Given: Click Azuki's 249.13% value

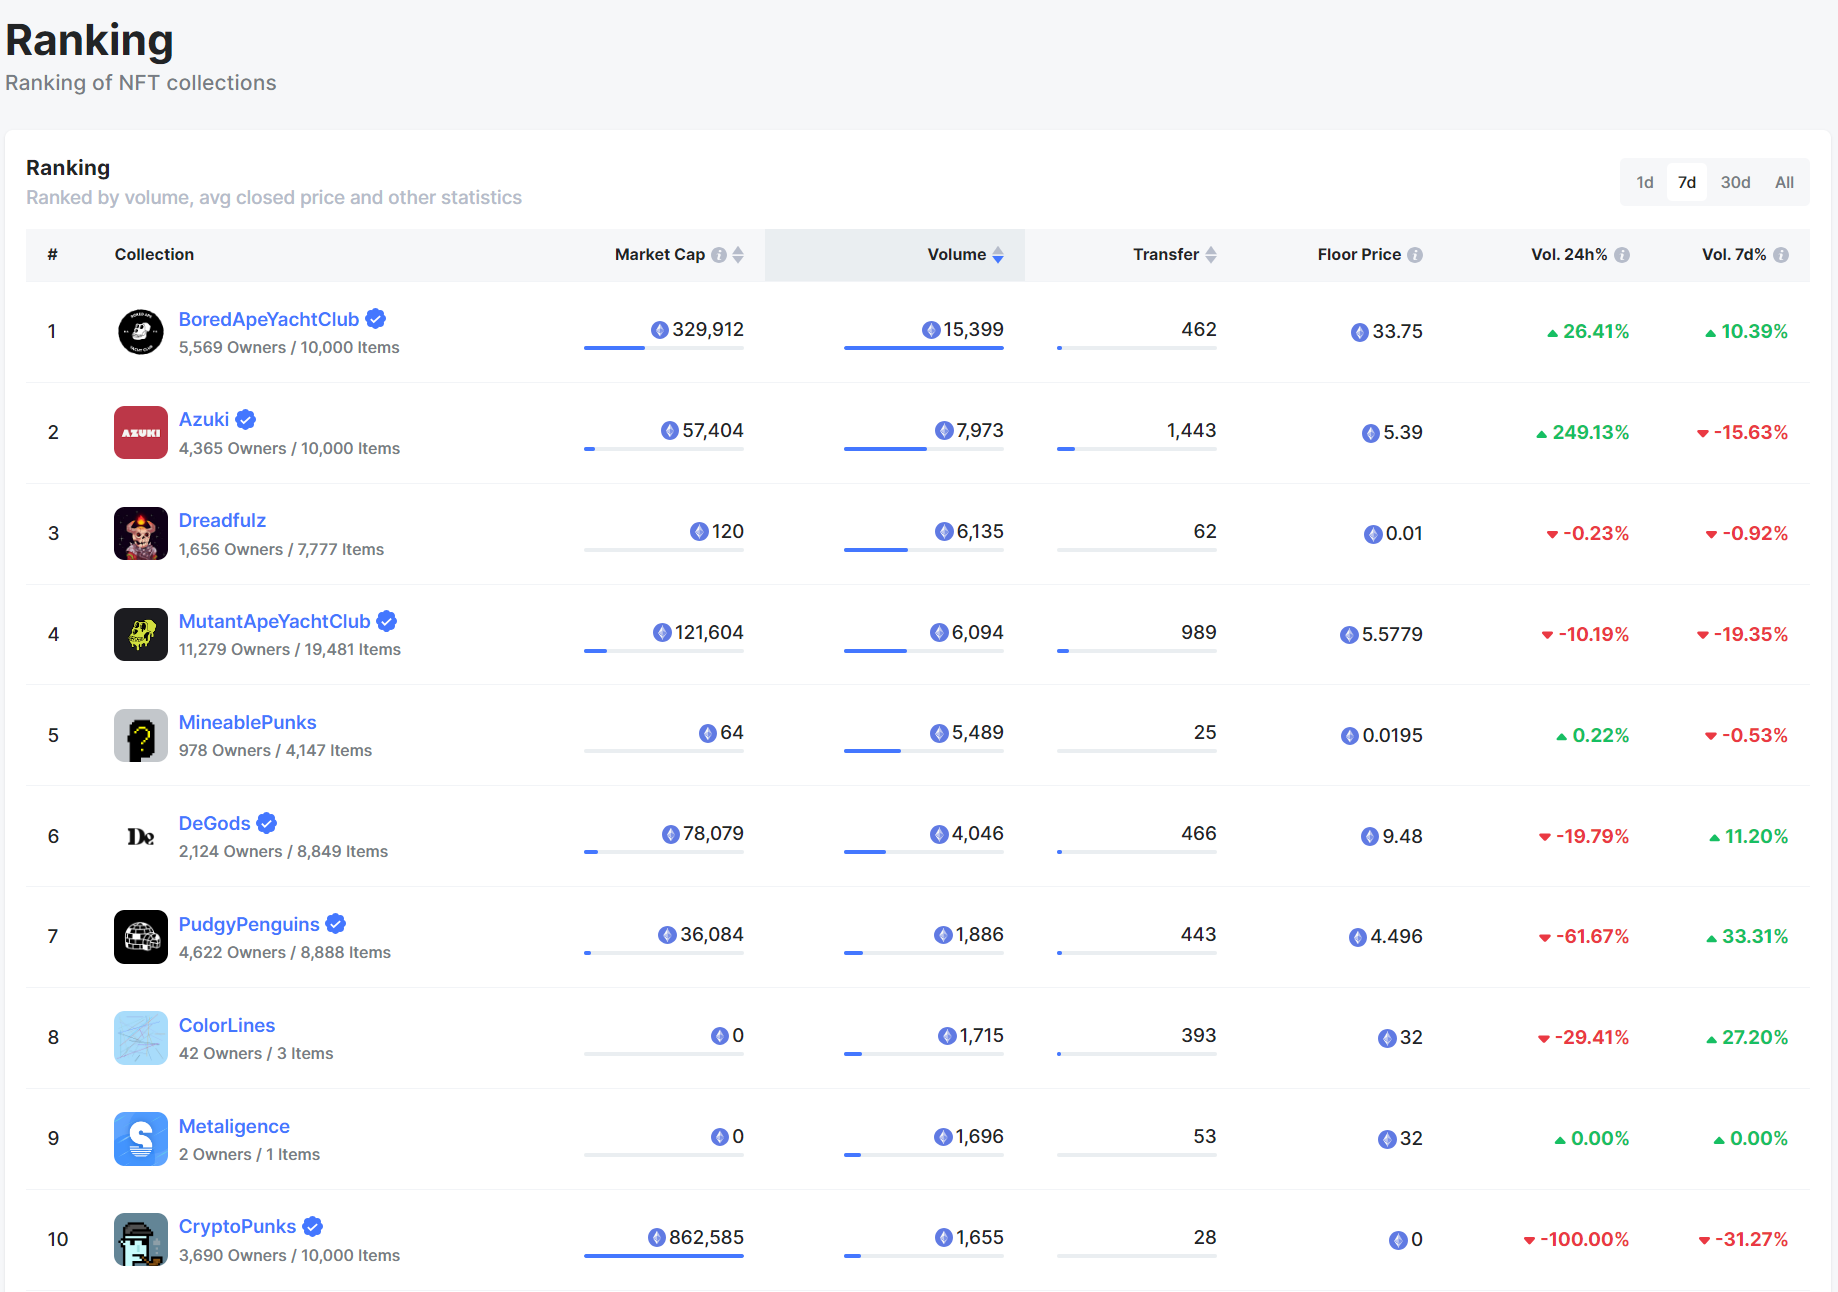Looking at the screenshot, I should 1590,433.
